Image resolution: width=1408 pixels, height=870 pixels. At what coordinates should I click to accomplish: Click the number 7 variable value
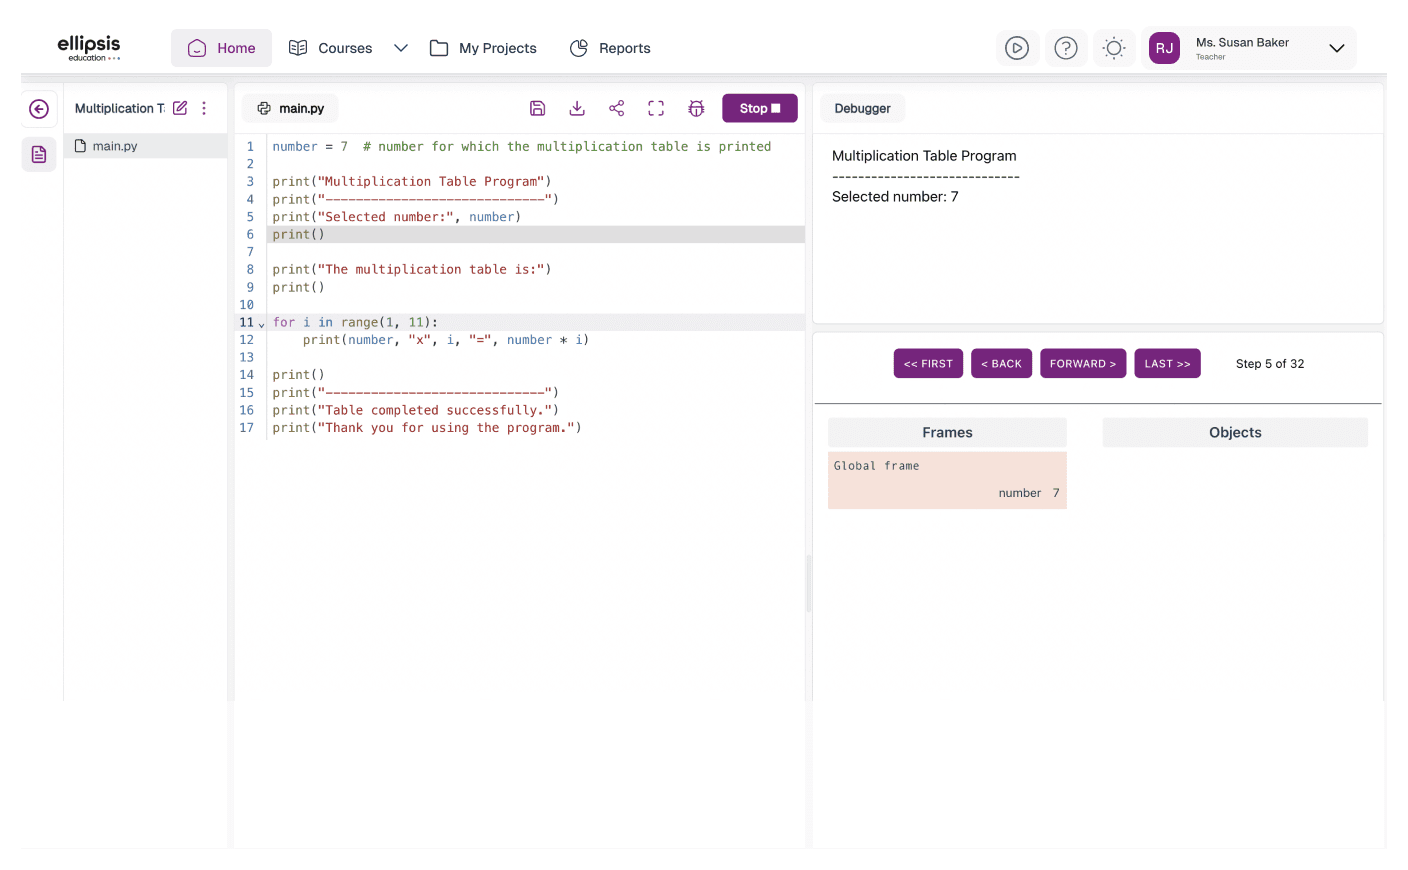click(1056, 493)
